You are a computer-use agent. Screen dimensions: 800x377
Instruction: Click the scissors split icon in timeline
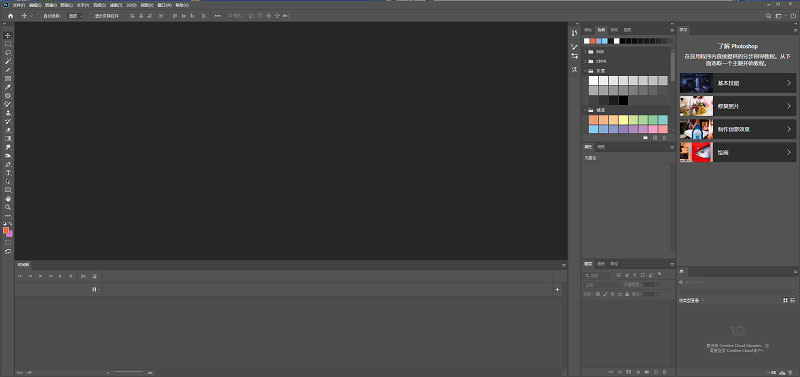[x=84, y=276]
